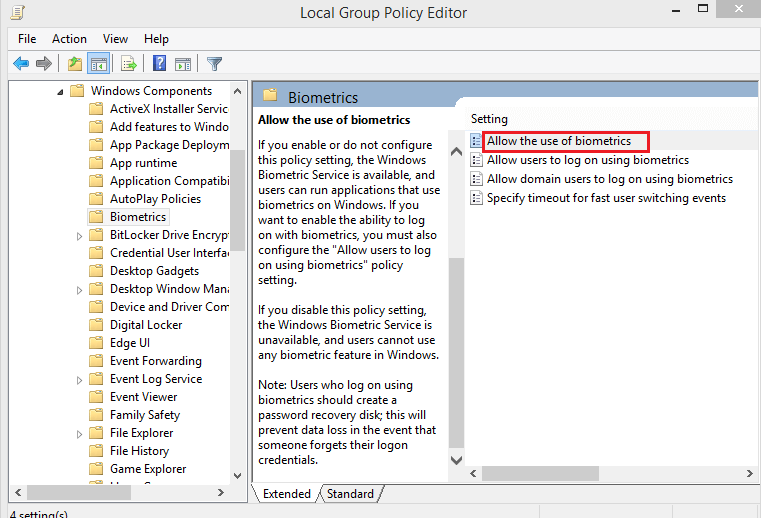Select Event Forwarding tree item
Viewport: 761px width, 518px height.
click(156, 360)
